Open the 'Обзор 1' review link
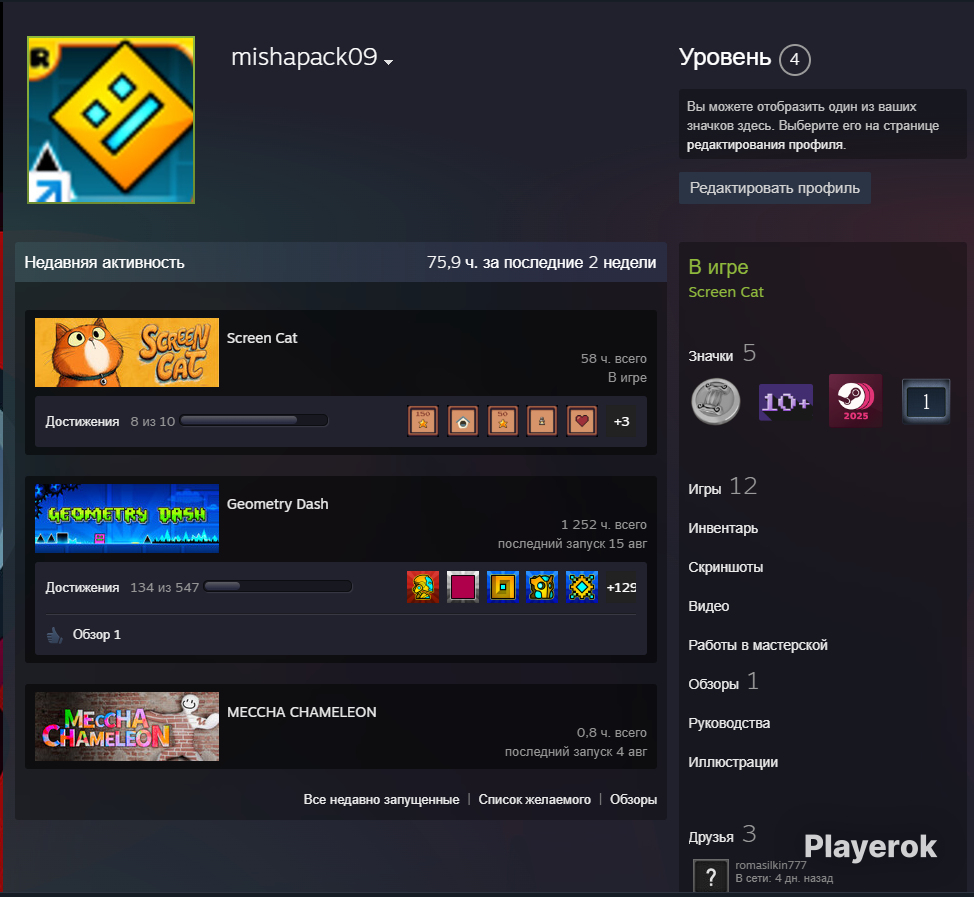Screen dimensions: 974x897 click(x=96, y=634)
